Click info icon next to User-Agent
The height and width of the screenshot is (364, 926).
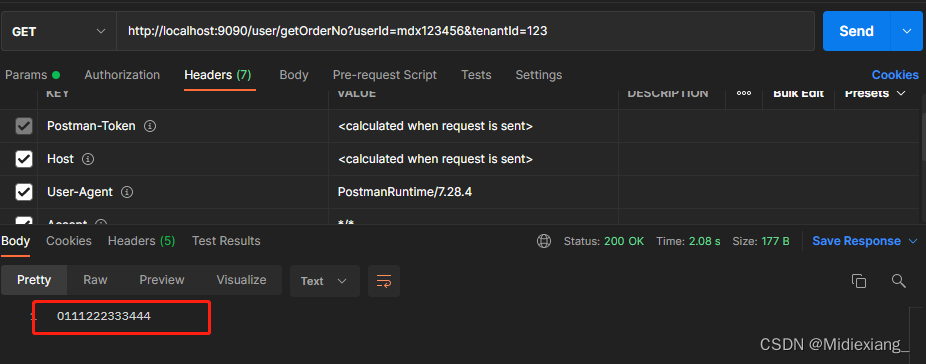coord(126,192)
